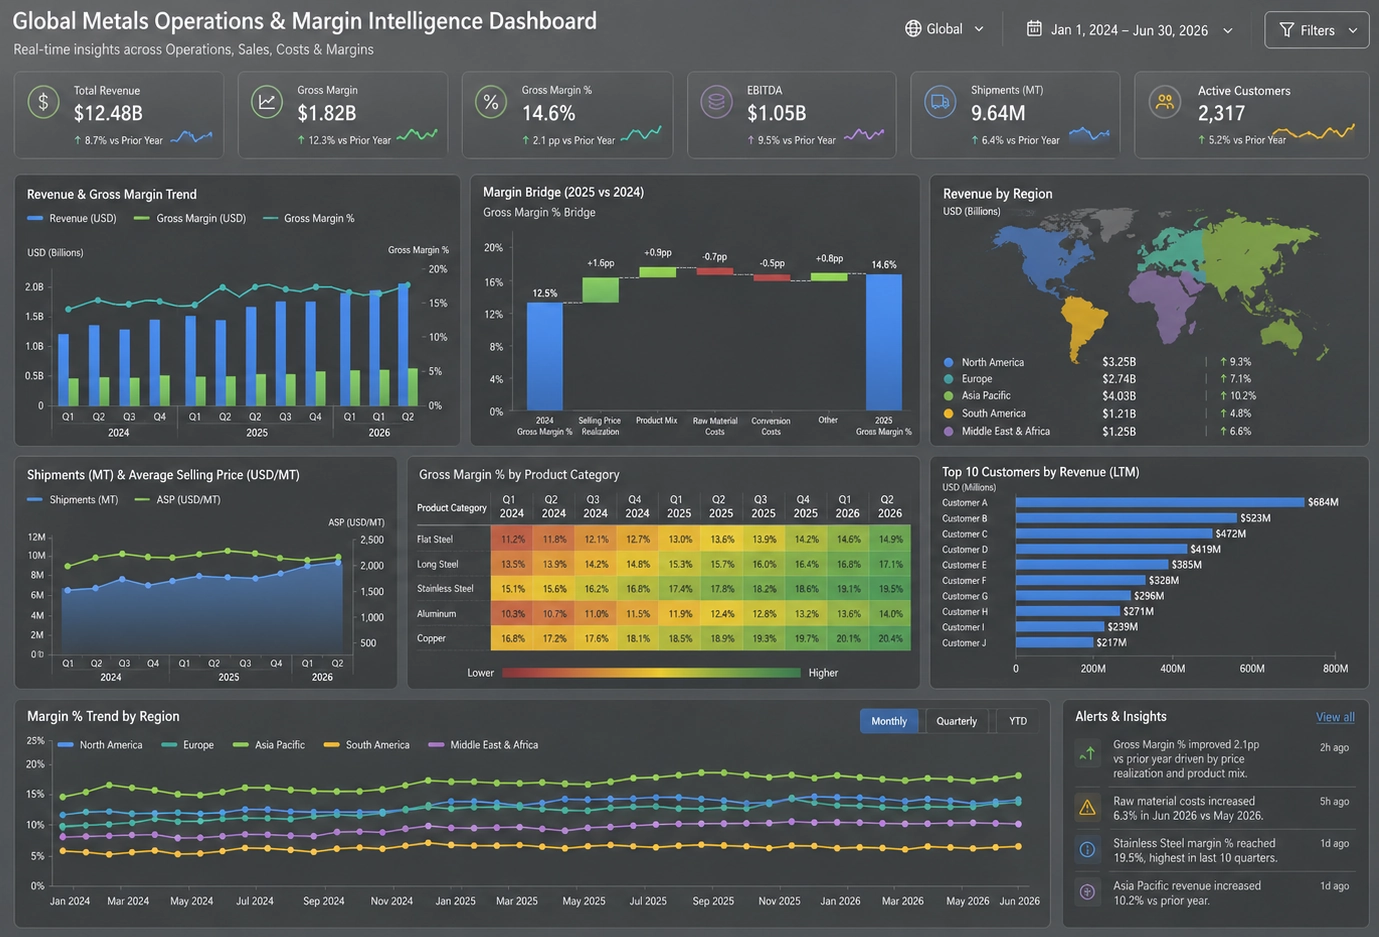Toggle Europe in Margin Trend legend

187,745
